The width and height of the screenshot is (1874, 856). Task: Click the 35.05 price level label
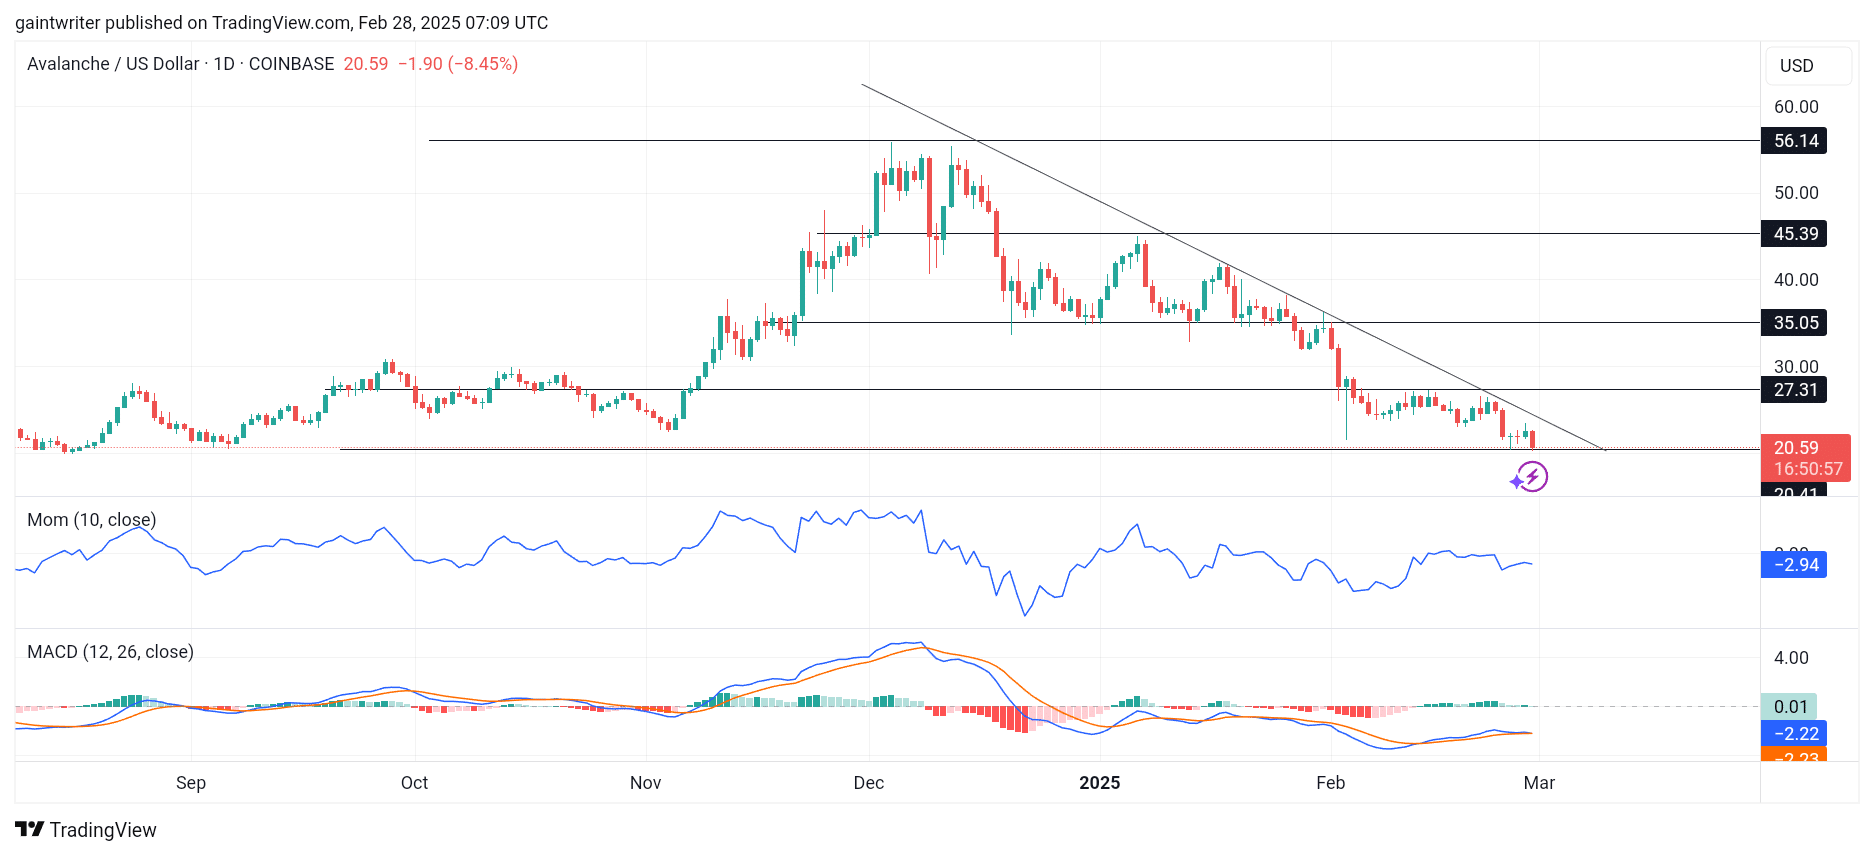click(x=1794, y=323)
